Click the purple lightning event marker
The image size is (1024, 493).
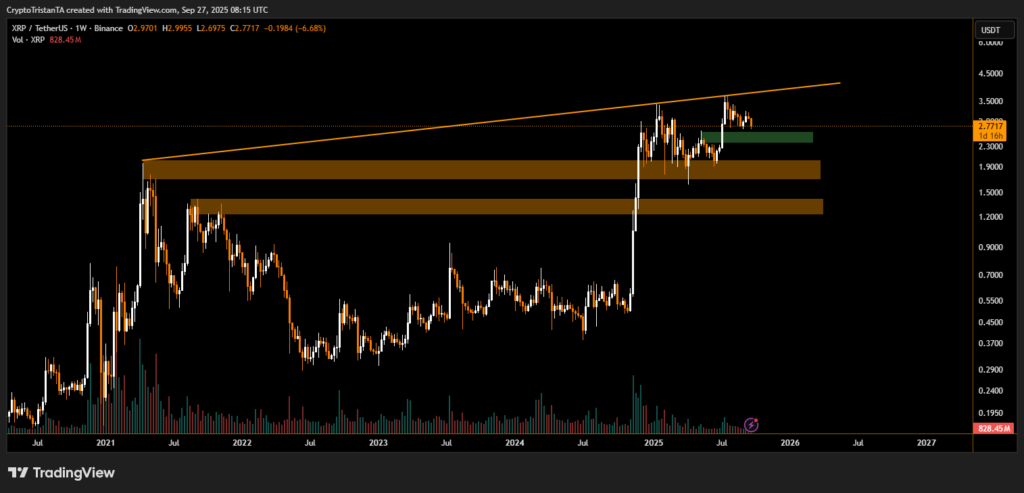(752, 424)
